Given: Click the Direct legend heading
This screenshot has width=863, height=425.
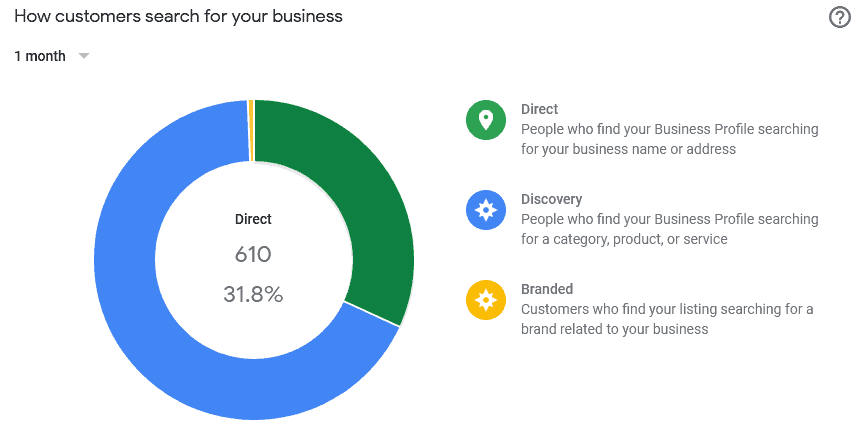Looking at the screenshot, I should tap(539, 109).
